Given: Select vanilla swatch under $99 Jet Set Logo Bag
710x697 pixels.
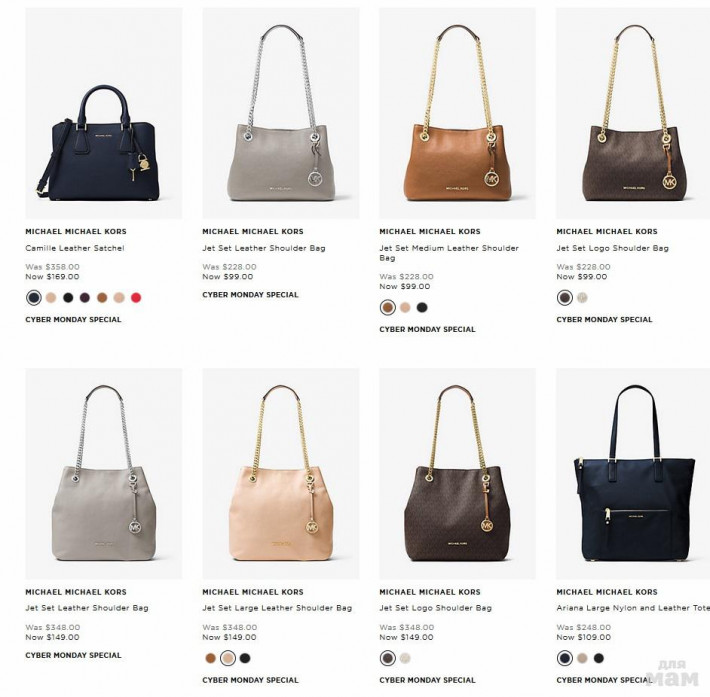Looking at the screenshot, I should 582,298.
